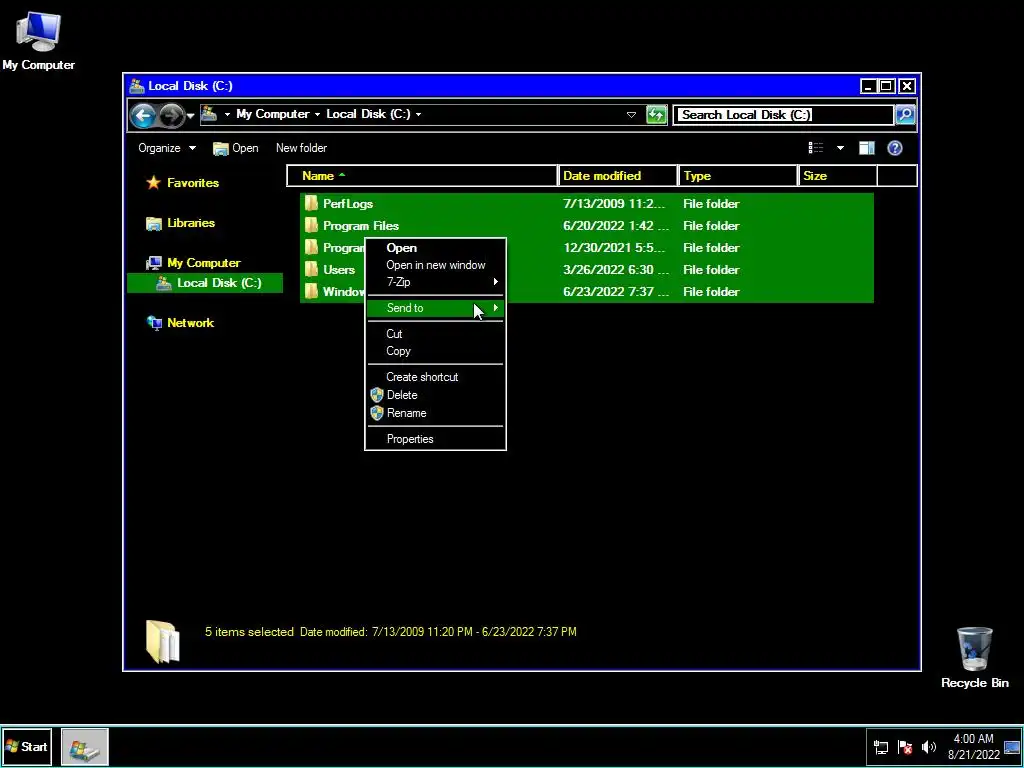Click the address bar drive icon
This screenshot has height=768, width=1024.
coord(209,114)
